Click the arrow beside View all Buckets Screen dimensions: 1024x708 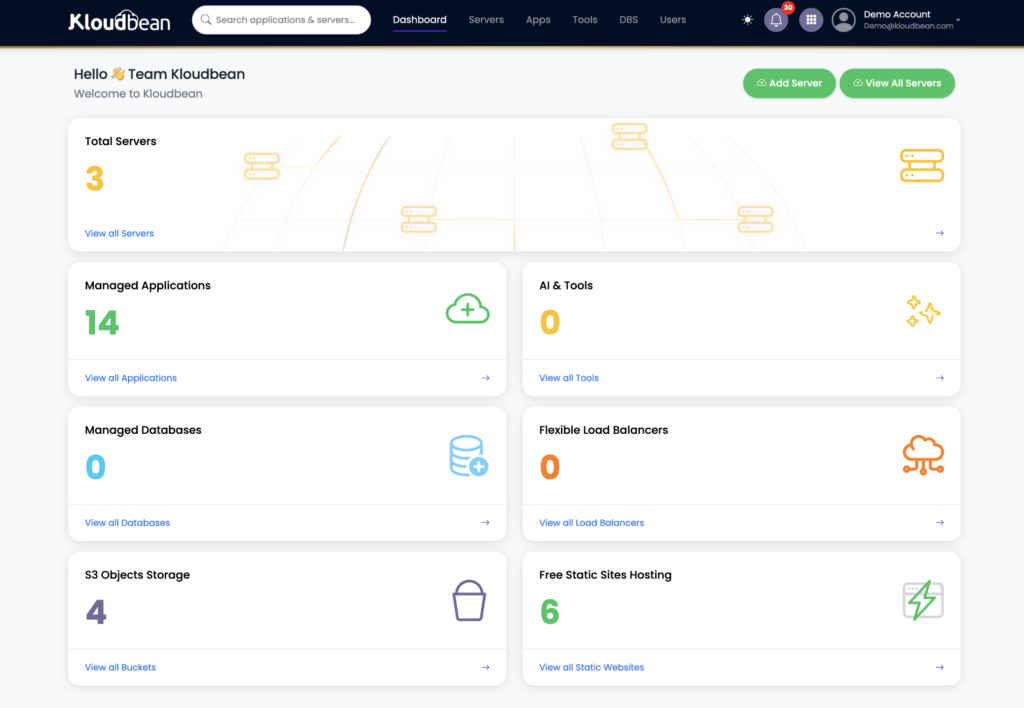coord(485,668)
